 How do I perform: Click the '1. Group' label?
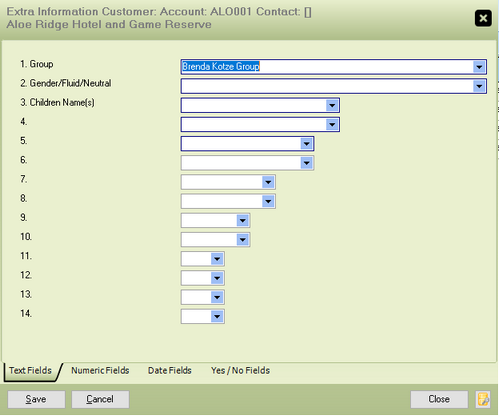(37, 64)
